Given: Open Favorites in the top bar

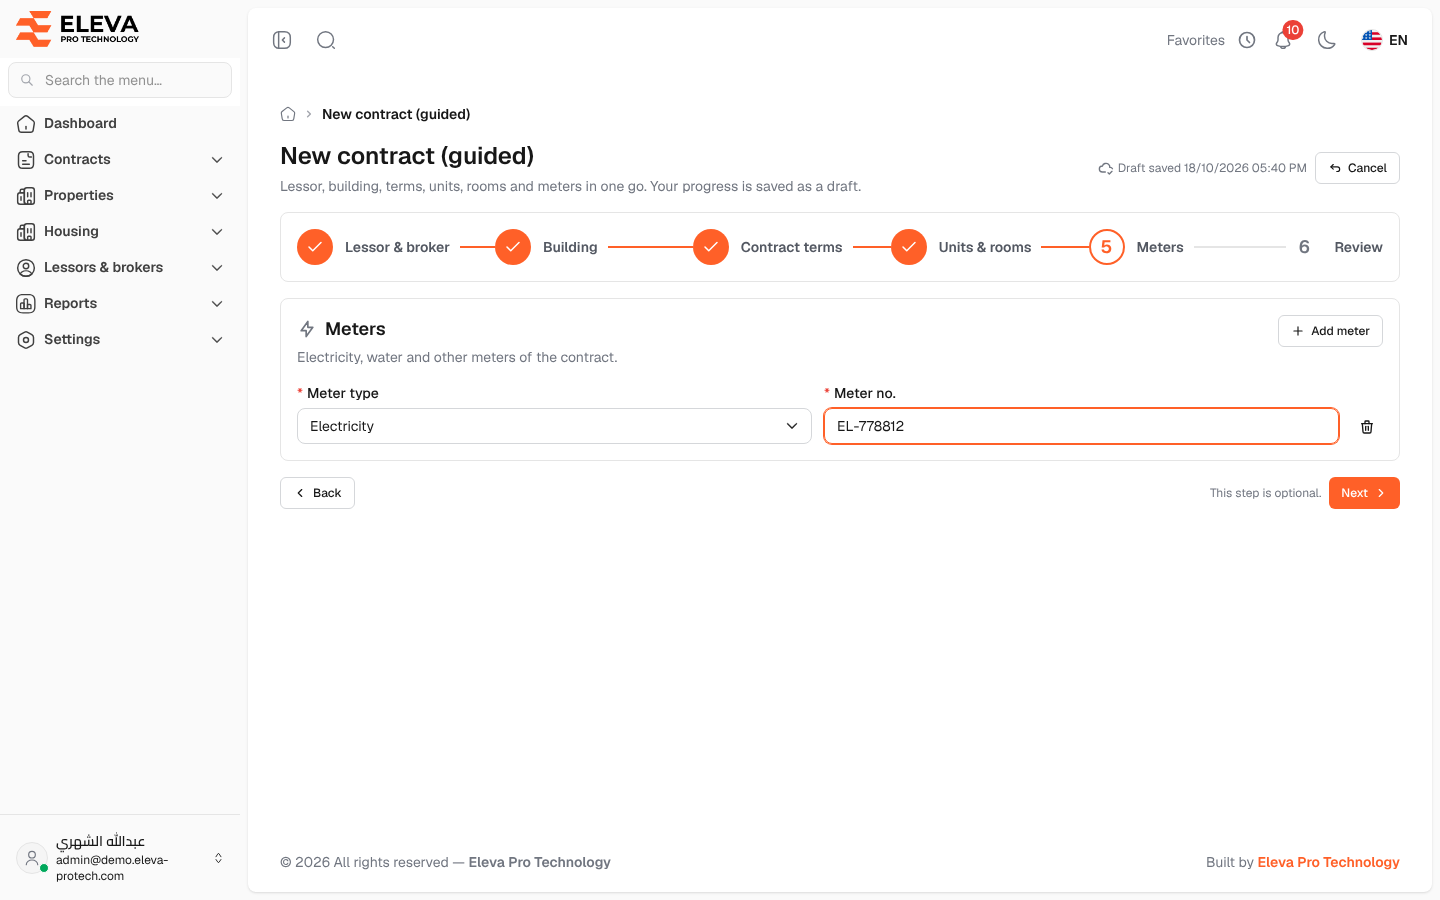Looking at the screenshot, I should pos(1196,40).
